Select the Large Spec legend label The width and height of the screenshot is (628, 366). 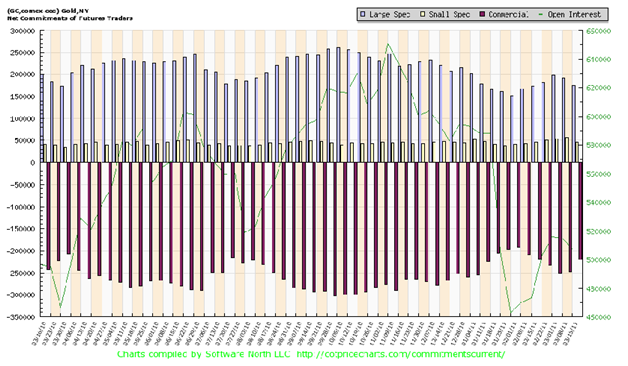(x=389, y=14)
